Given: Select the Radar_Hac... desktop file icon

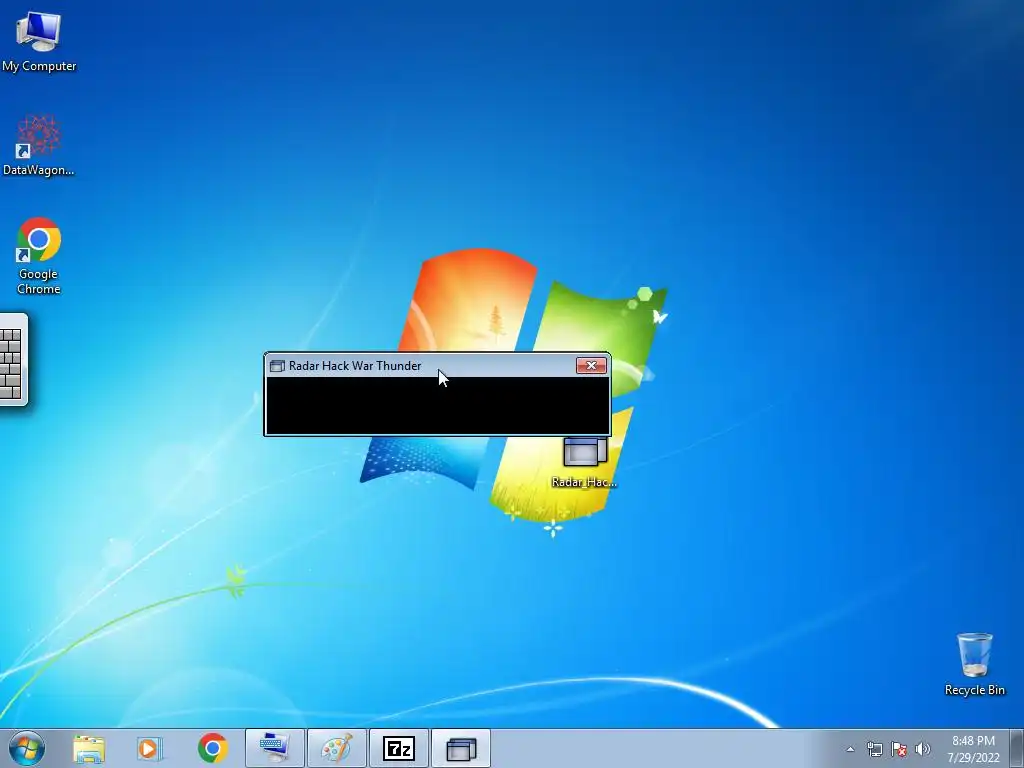Looking at the screenshot, I should (x=584, y=462).
